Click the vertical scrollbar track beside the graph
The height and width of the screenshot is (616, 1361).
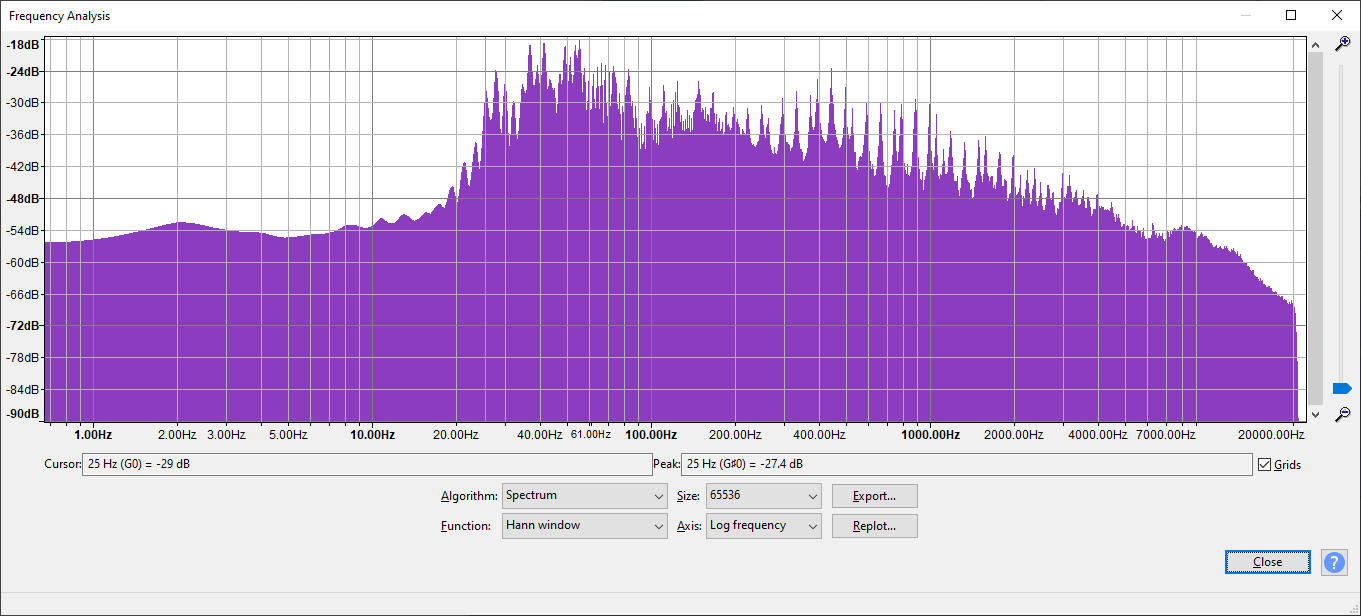1315,230
